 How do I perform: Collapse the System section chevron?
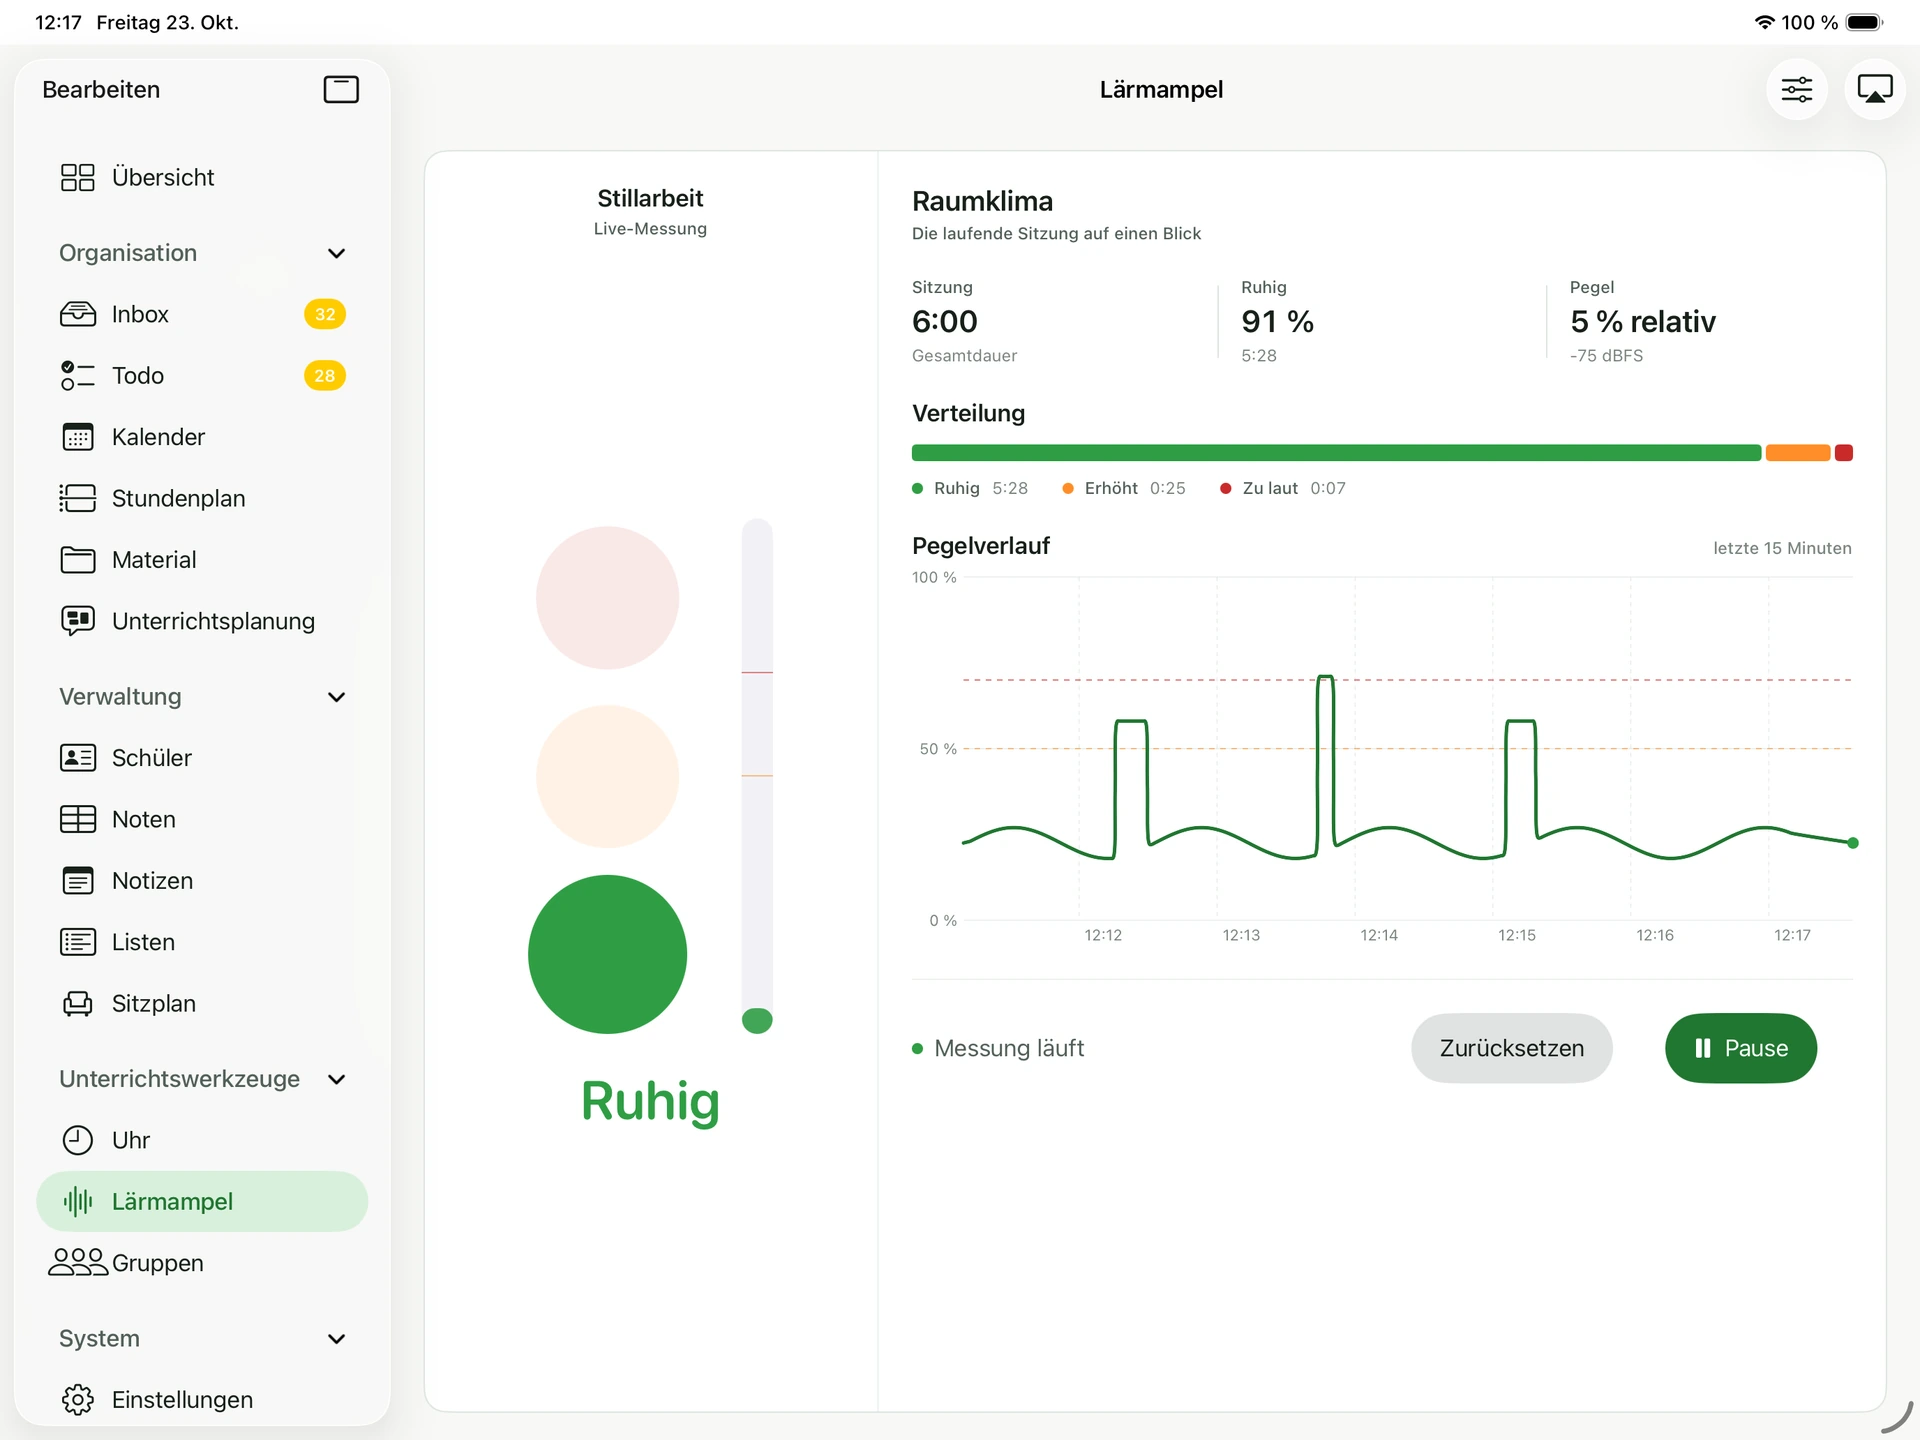(337, 1339)
